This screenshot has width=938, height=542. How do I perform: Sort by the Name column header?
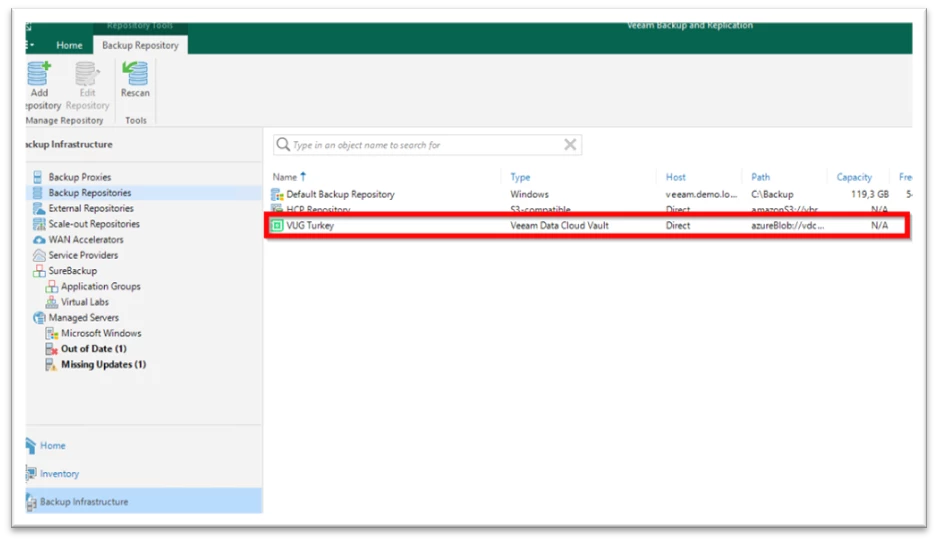[285, 176]
